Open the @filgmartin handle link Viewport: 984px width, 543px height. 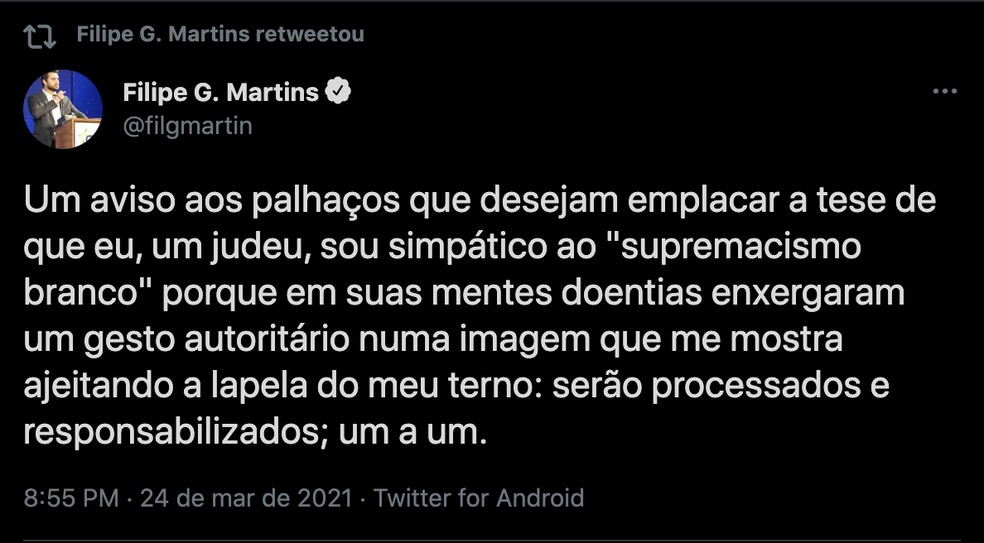click(x=187, y=126)
